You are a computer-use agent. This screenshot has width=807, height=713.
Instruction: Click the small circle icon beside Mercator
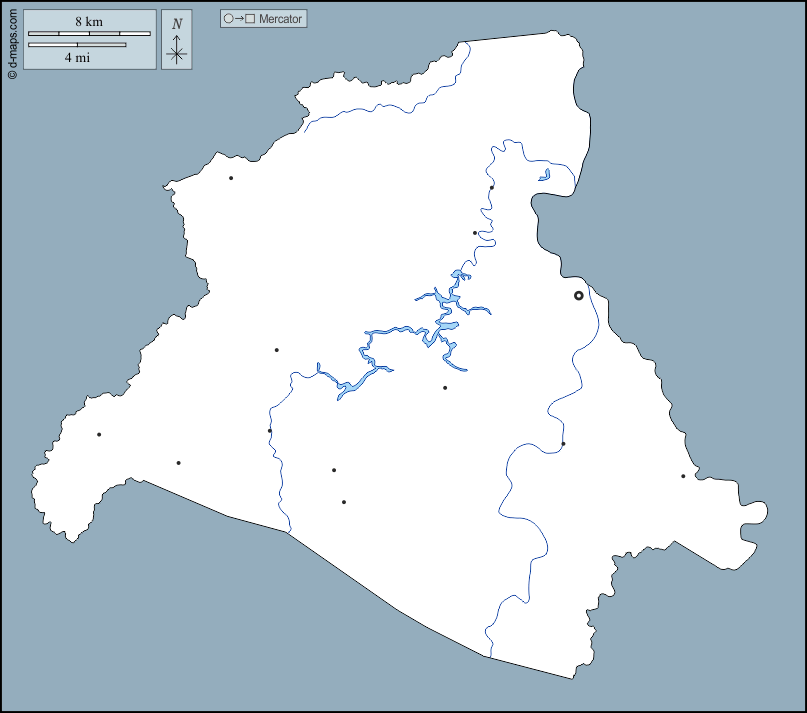229,19
